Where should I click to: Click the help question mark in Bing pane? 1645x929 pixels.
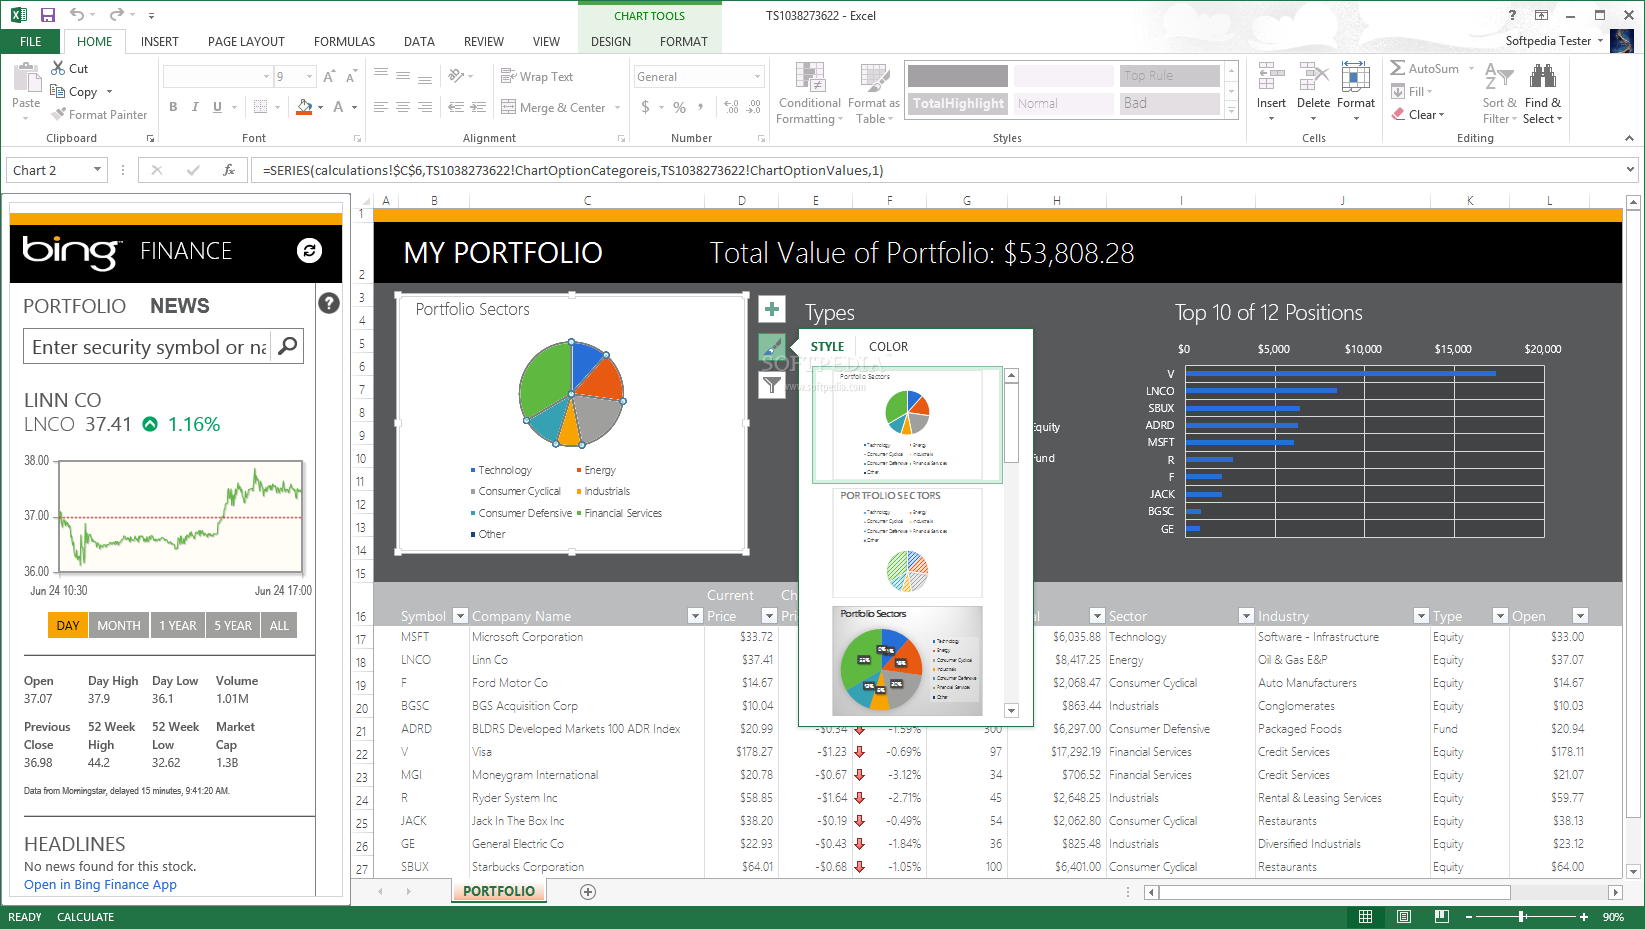point(329,303)
